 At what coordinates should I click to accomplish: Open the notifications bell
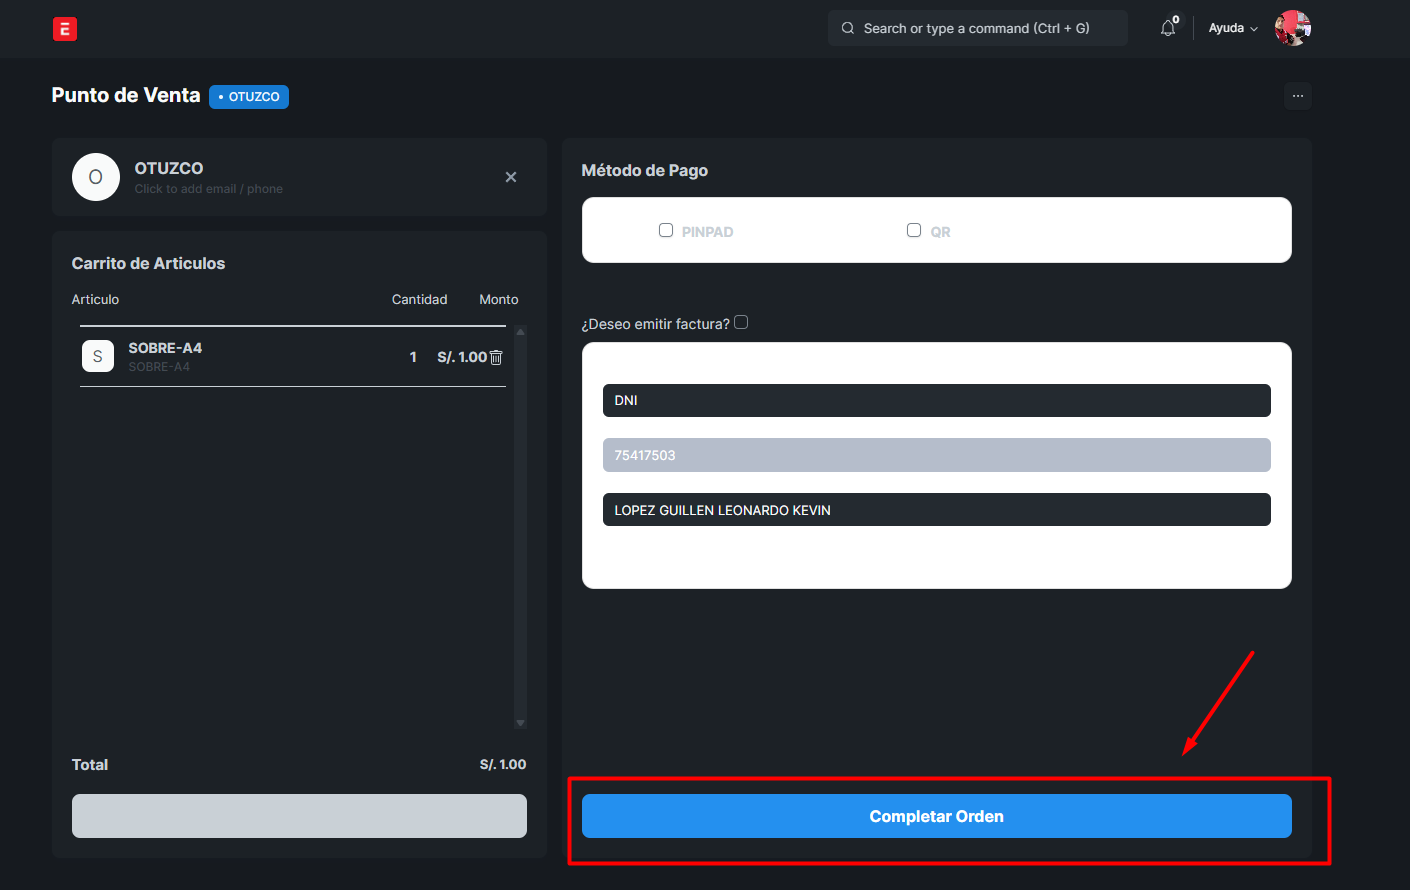(x=1168, y=28)
